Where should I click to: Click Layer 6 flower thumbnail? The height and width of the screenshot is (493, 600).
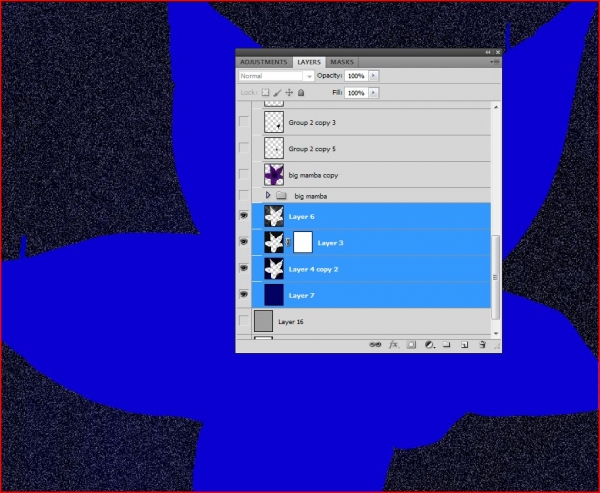274,216
